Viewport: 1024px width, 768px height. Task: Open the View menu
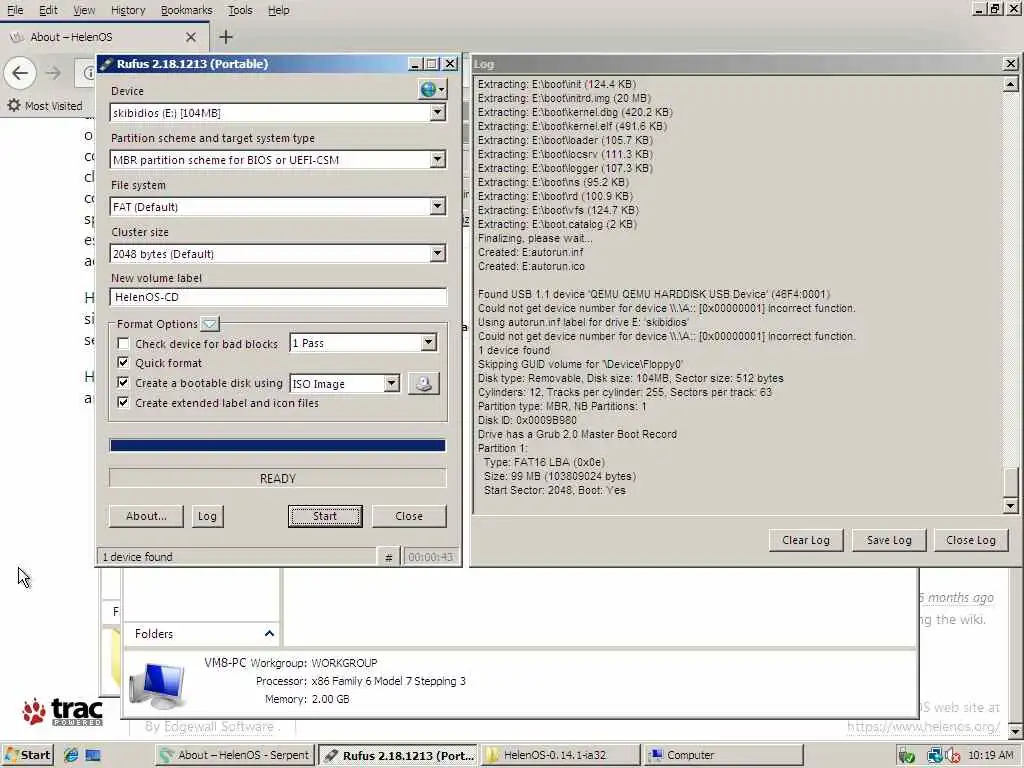pos(84,10)
